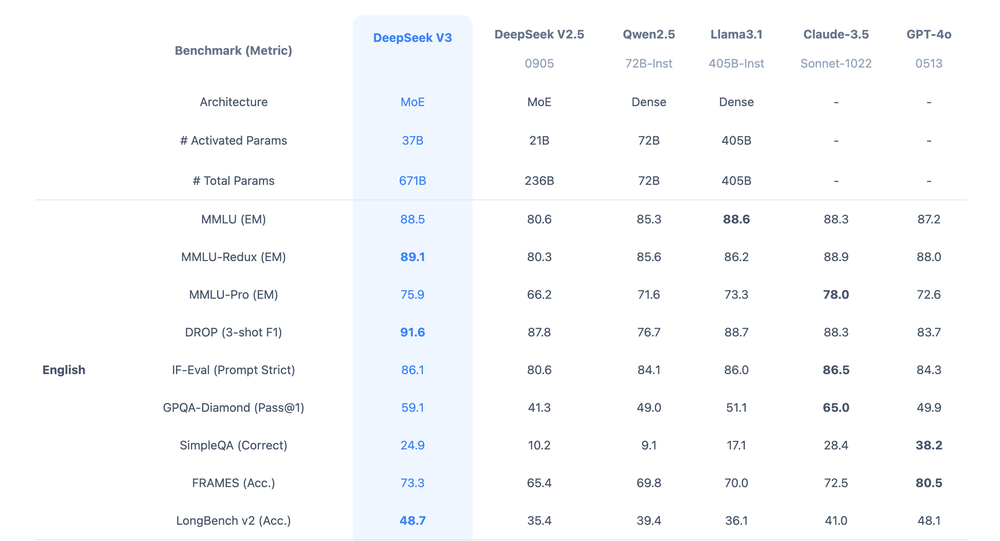Select Llama3.1's 405B total params cell
This screenshot has width=1000, height=541.
(x=736, y=181)
